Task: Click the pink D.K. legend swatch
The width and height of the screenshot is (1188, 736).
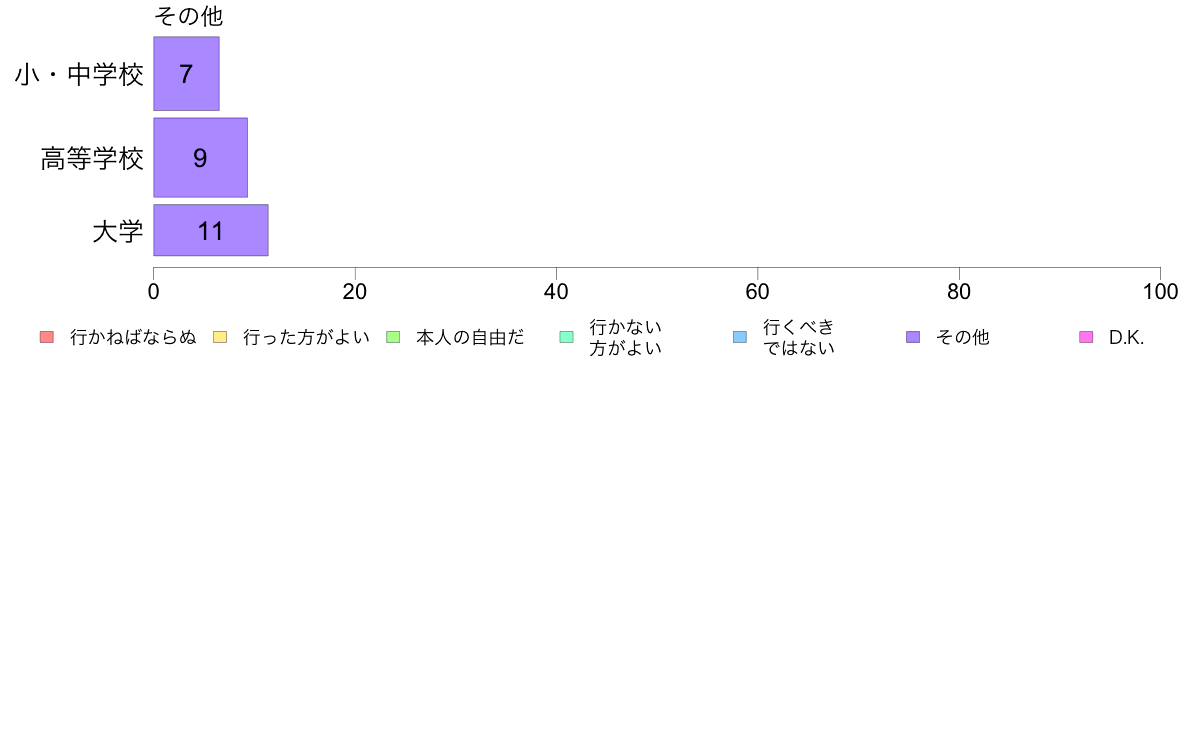Action: coord(1086,337)
